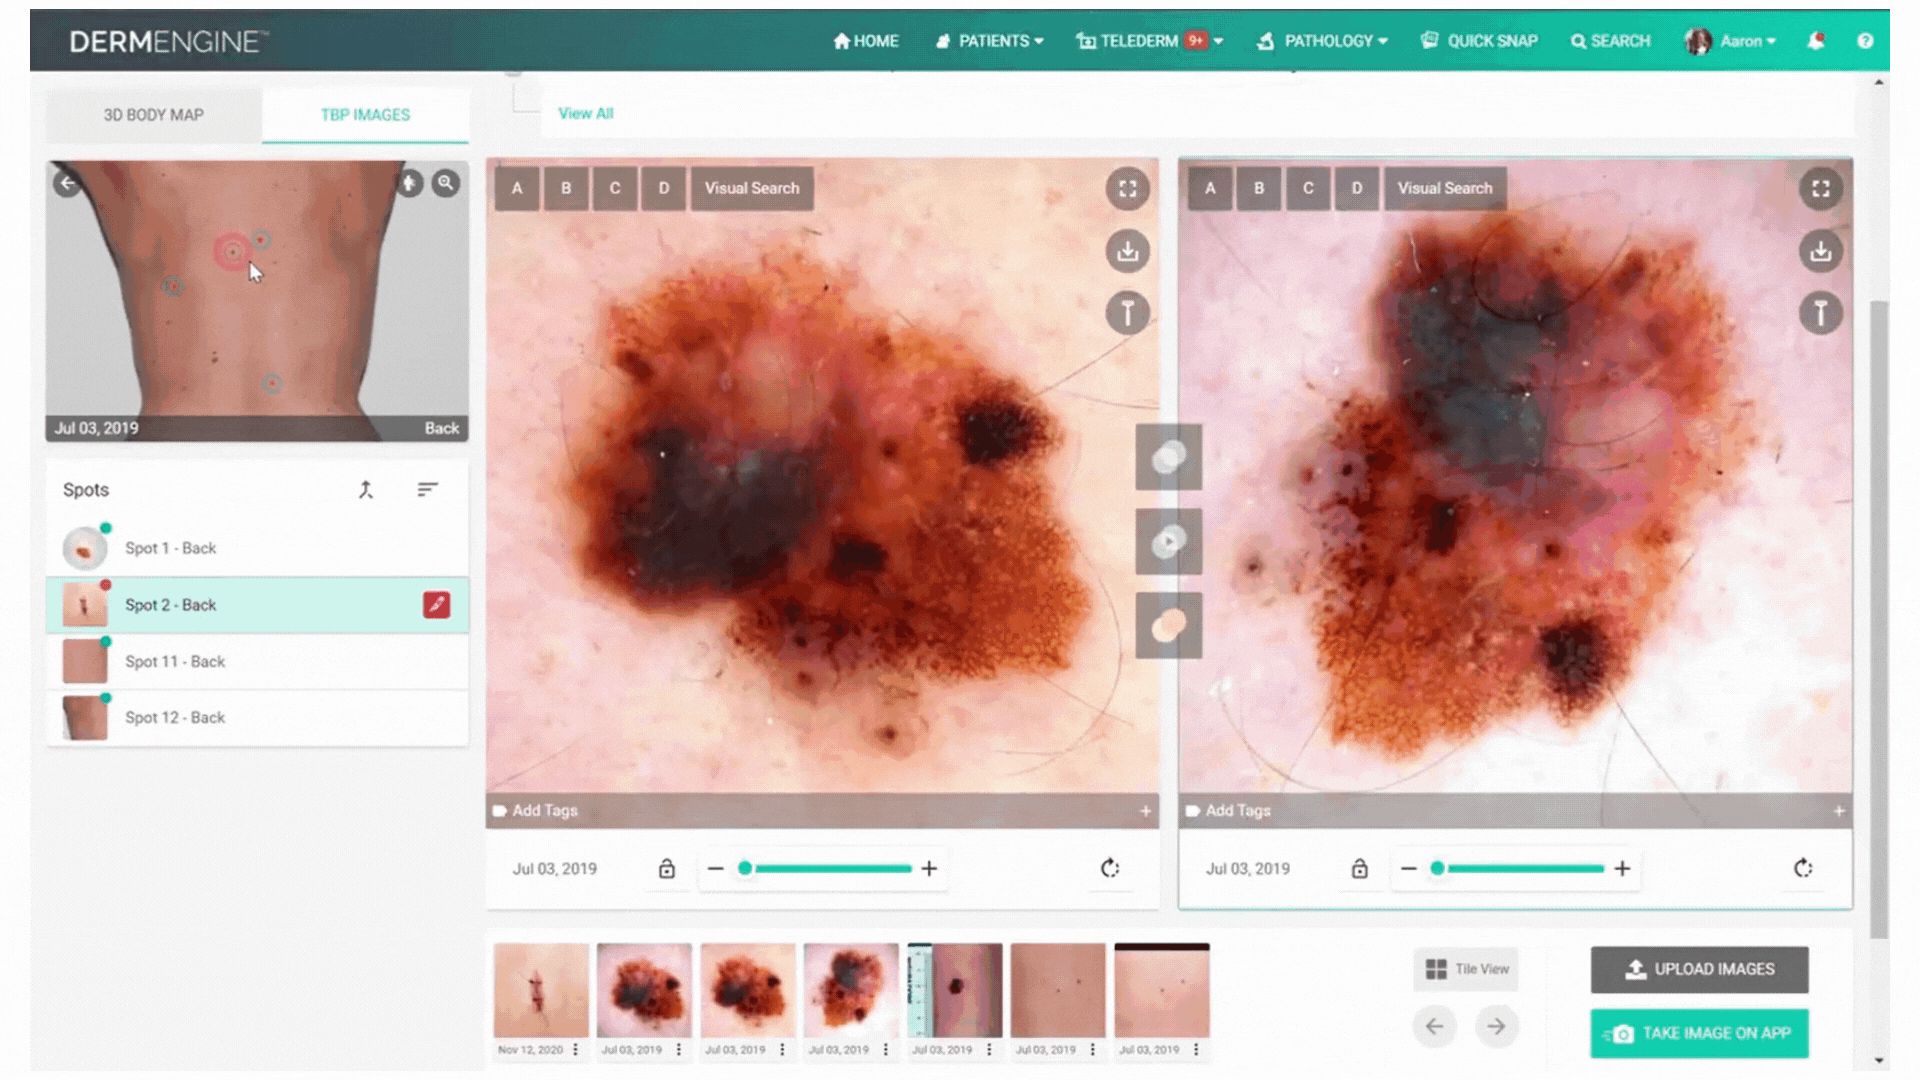Toggle the top overlay compare mode button
The height and width of the screenshot is (1080, 1920).
1168,457
